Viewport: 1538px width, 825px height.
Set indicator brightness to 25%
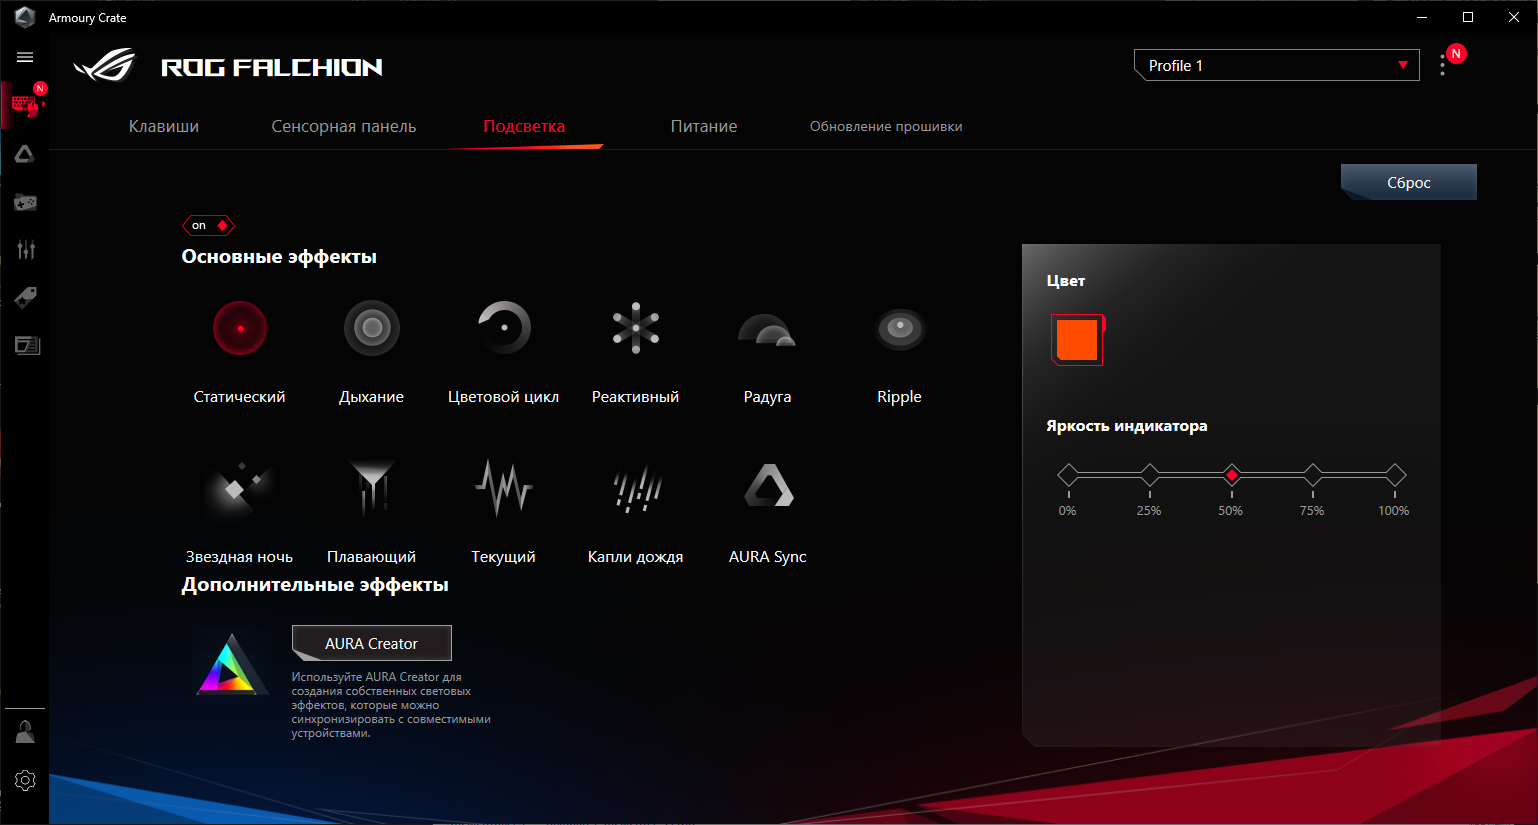tap(1150, 475)
